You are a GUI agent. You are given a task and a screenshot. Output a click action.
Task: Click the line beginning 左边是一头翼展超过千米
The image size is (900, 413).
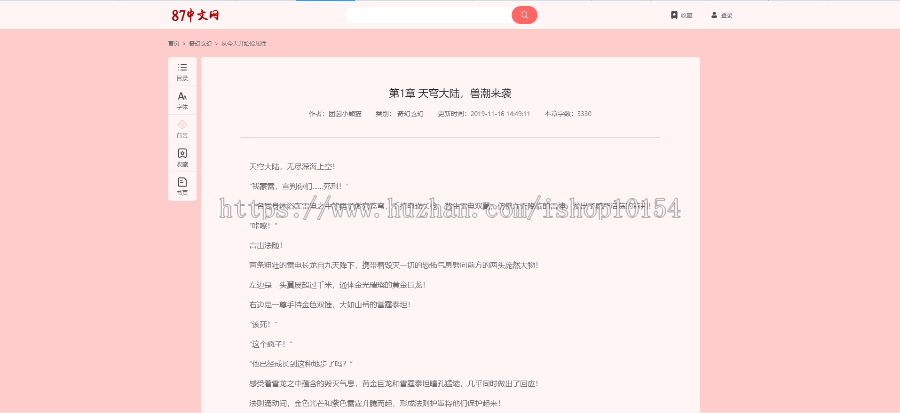pos(337,285)
